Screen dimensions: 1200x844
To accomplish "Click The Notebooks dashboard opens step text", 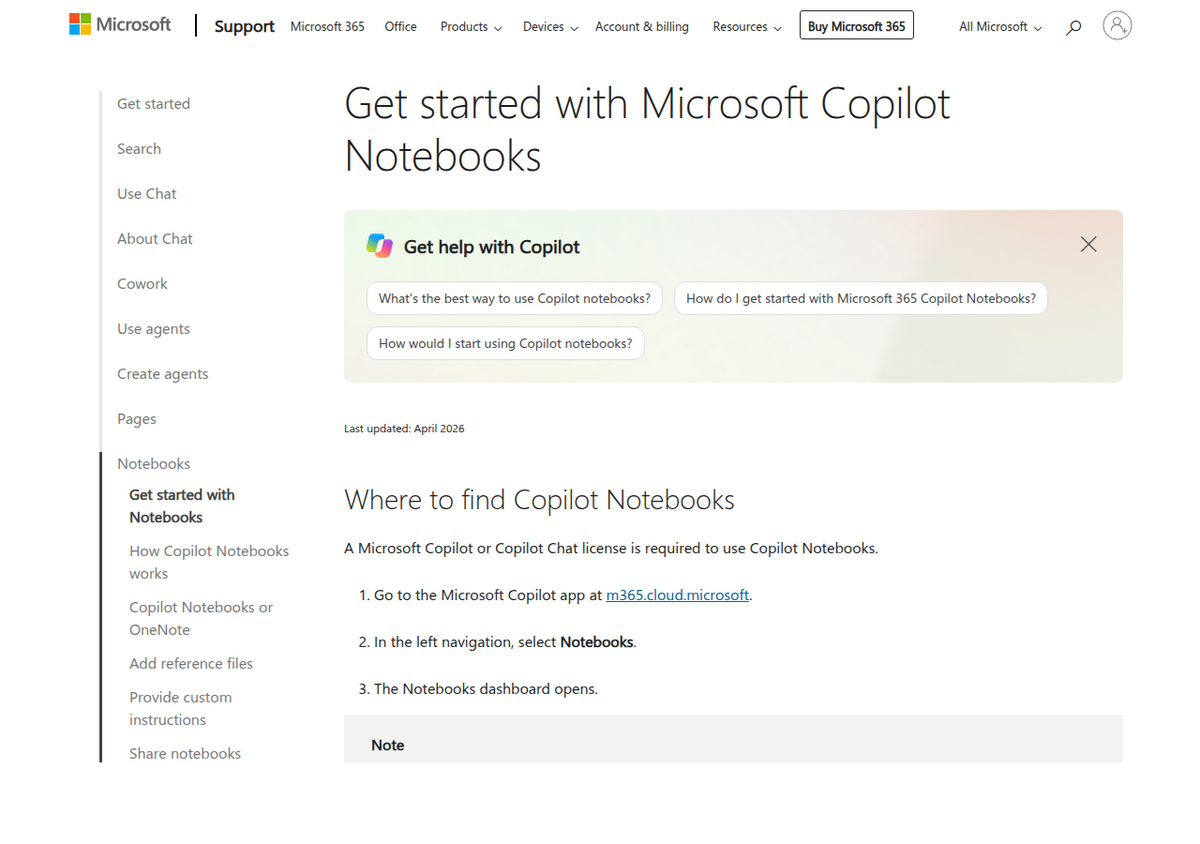I will tap(486, 689).
